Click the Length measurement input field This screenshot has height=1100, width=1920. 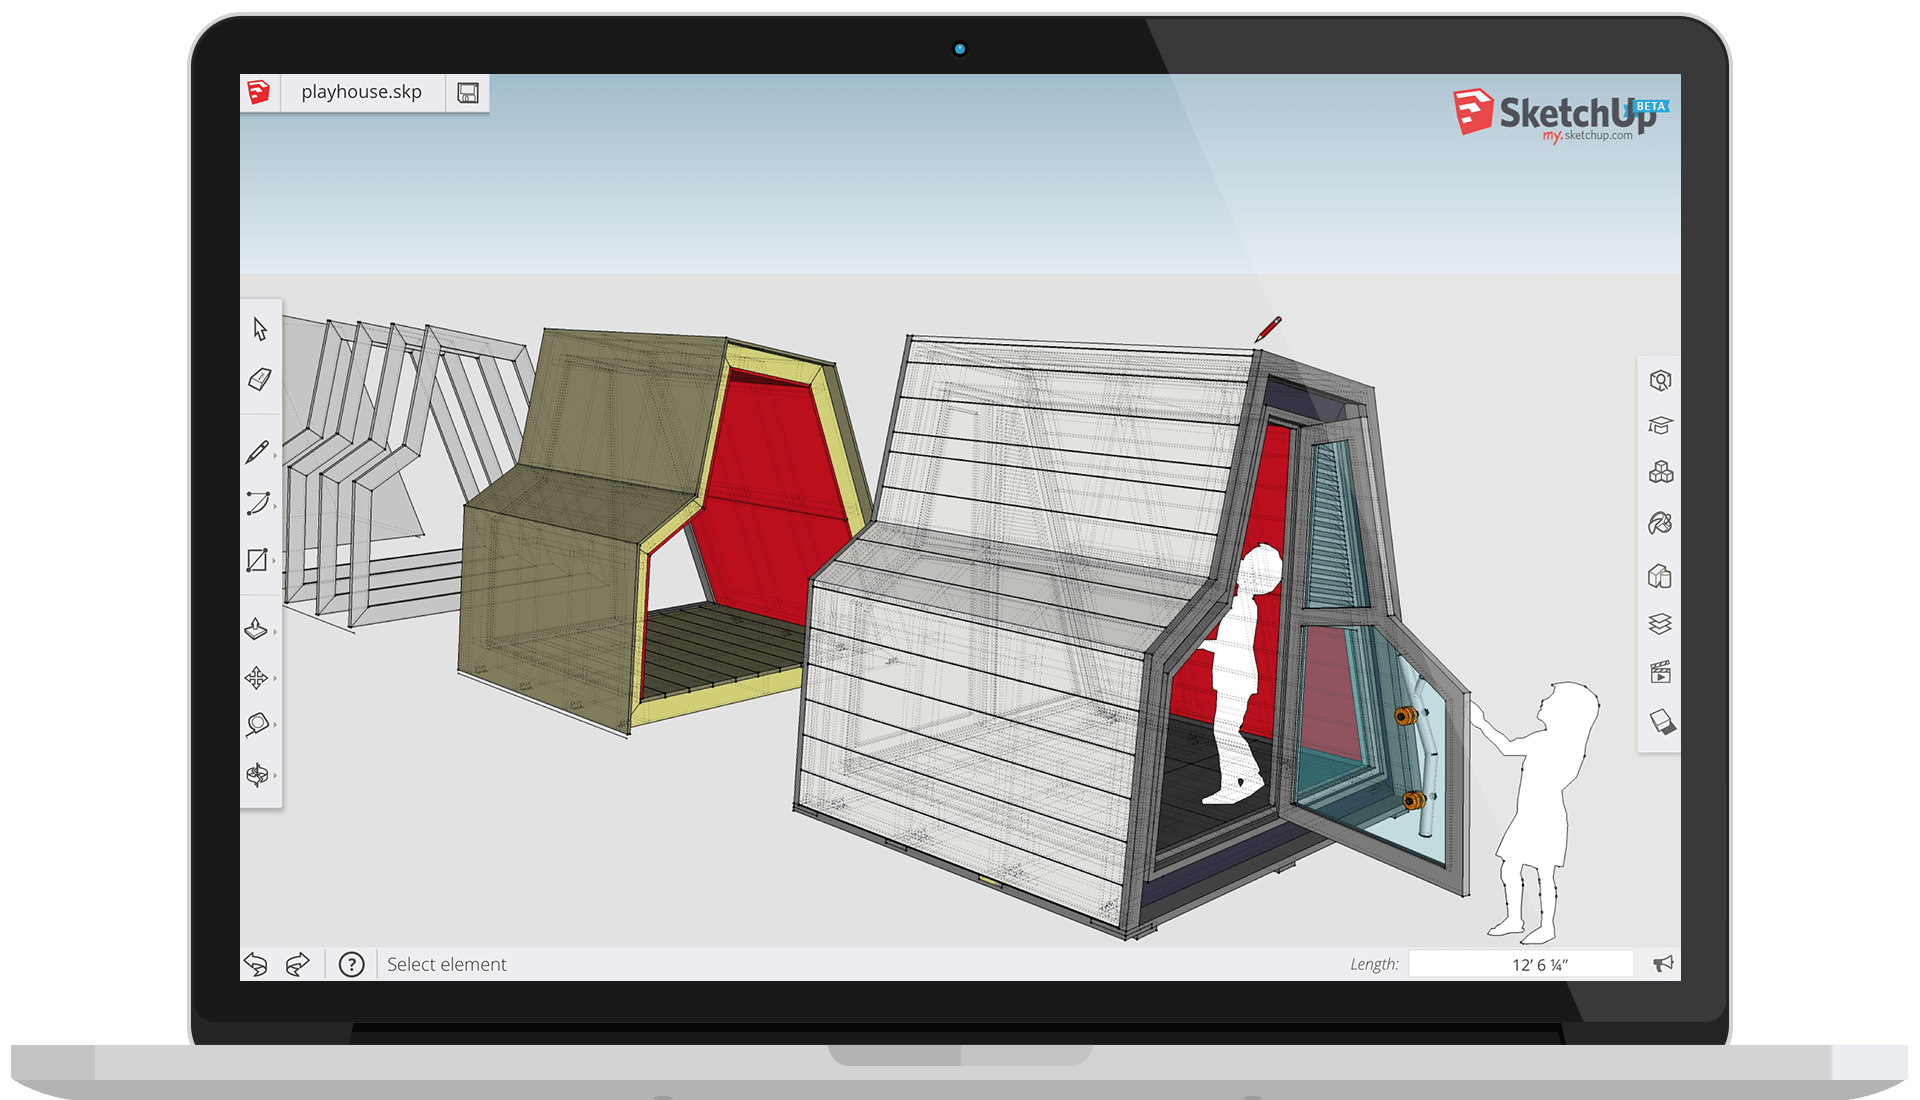coord(1520,964)
